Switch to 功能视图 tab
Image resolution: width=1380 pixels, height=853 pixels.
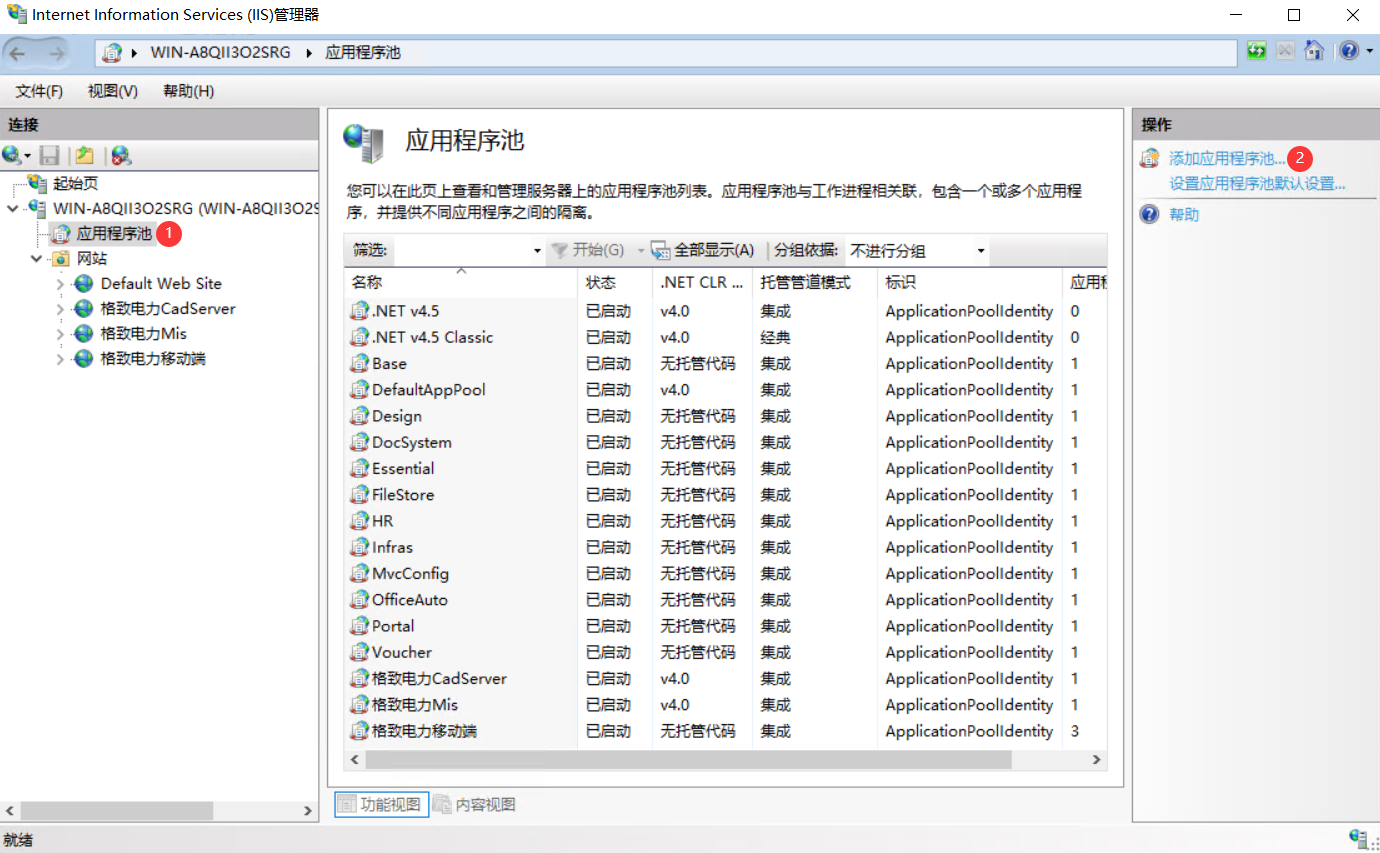point(381,804)
